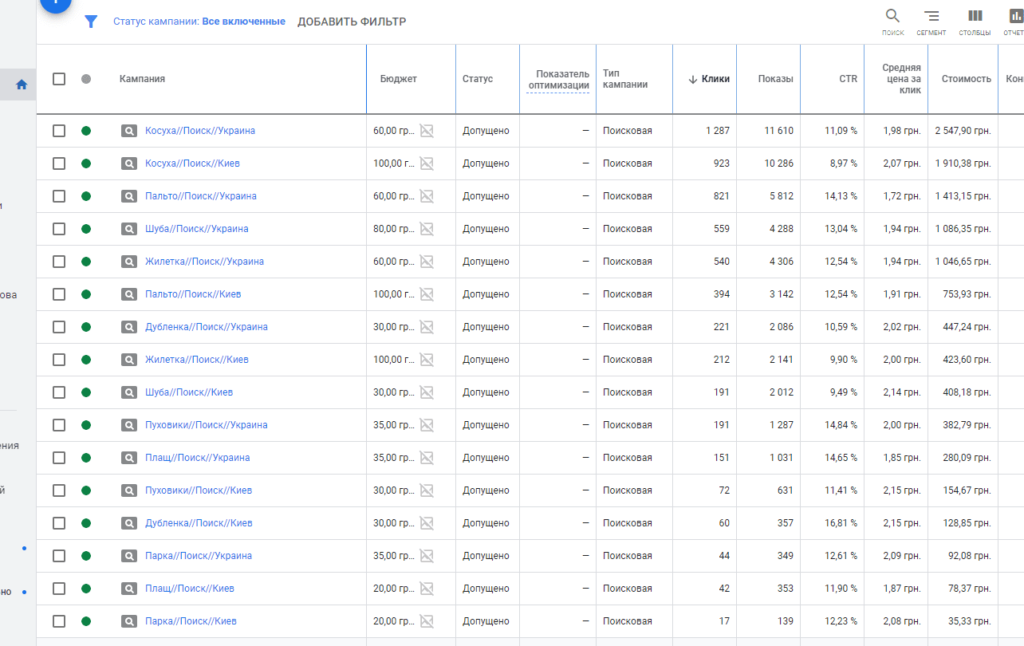Click the Показатель оптимизации column header
This screenshot has width=1024, height=646.
(558, 80)
